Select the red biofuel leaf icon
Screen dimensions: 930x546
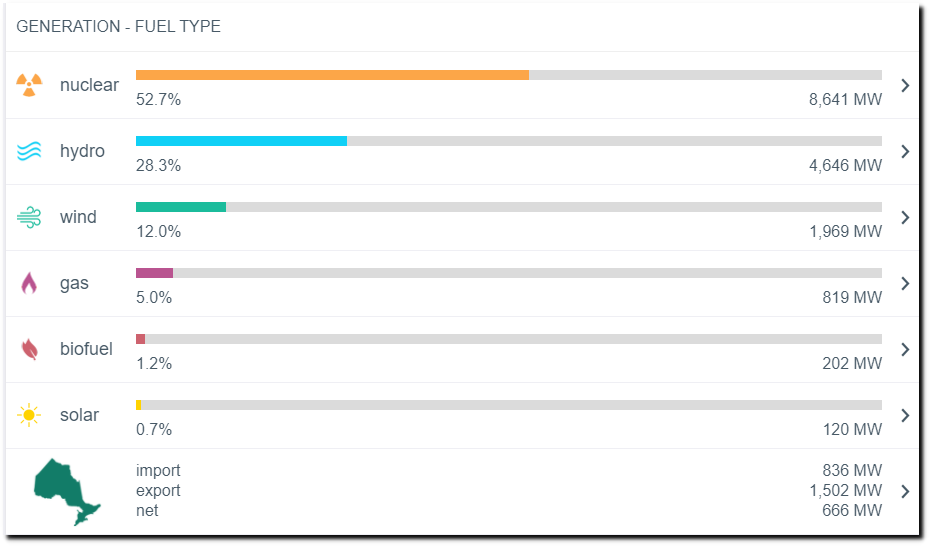tap(30, 349)
